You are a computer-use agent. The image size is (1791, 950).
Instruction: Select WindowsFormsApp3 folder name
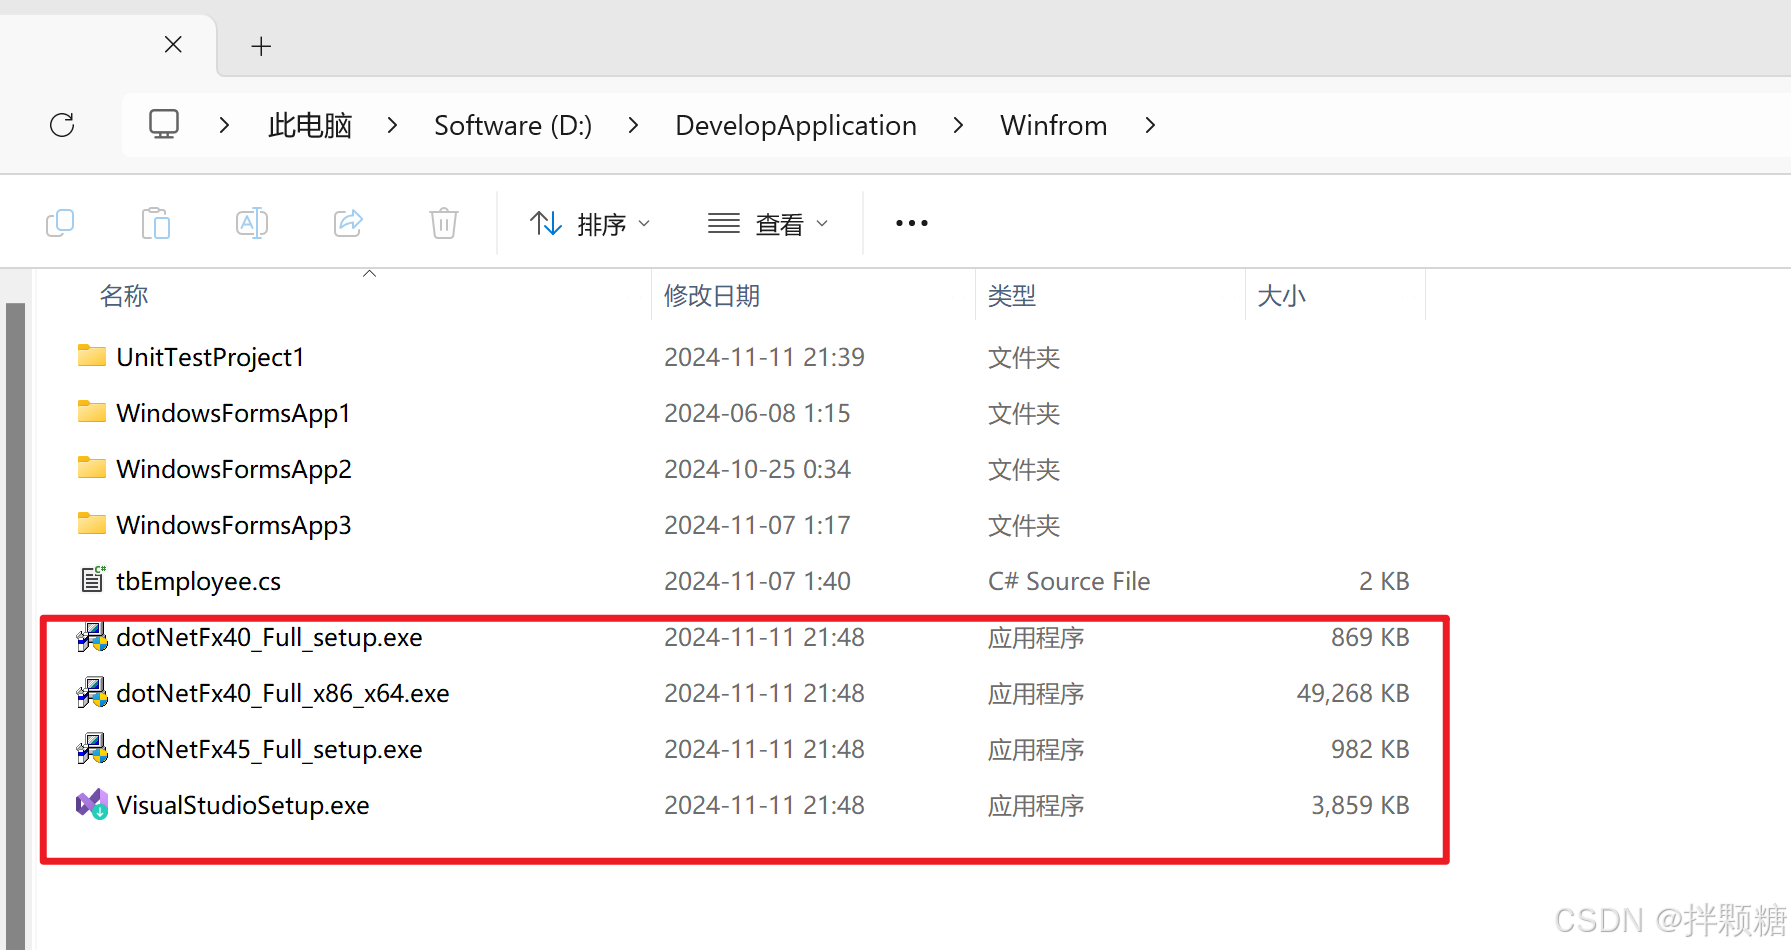tap(234, 525)
